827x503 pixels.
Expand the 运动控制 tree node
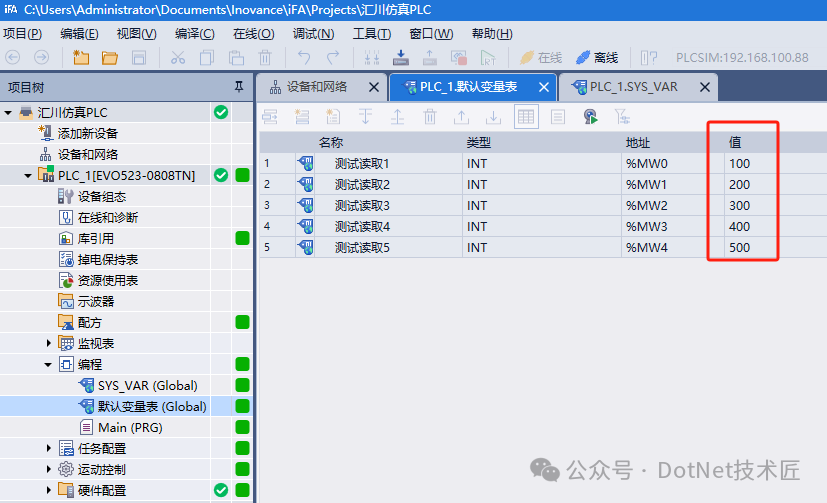tap(49, 469)
